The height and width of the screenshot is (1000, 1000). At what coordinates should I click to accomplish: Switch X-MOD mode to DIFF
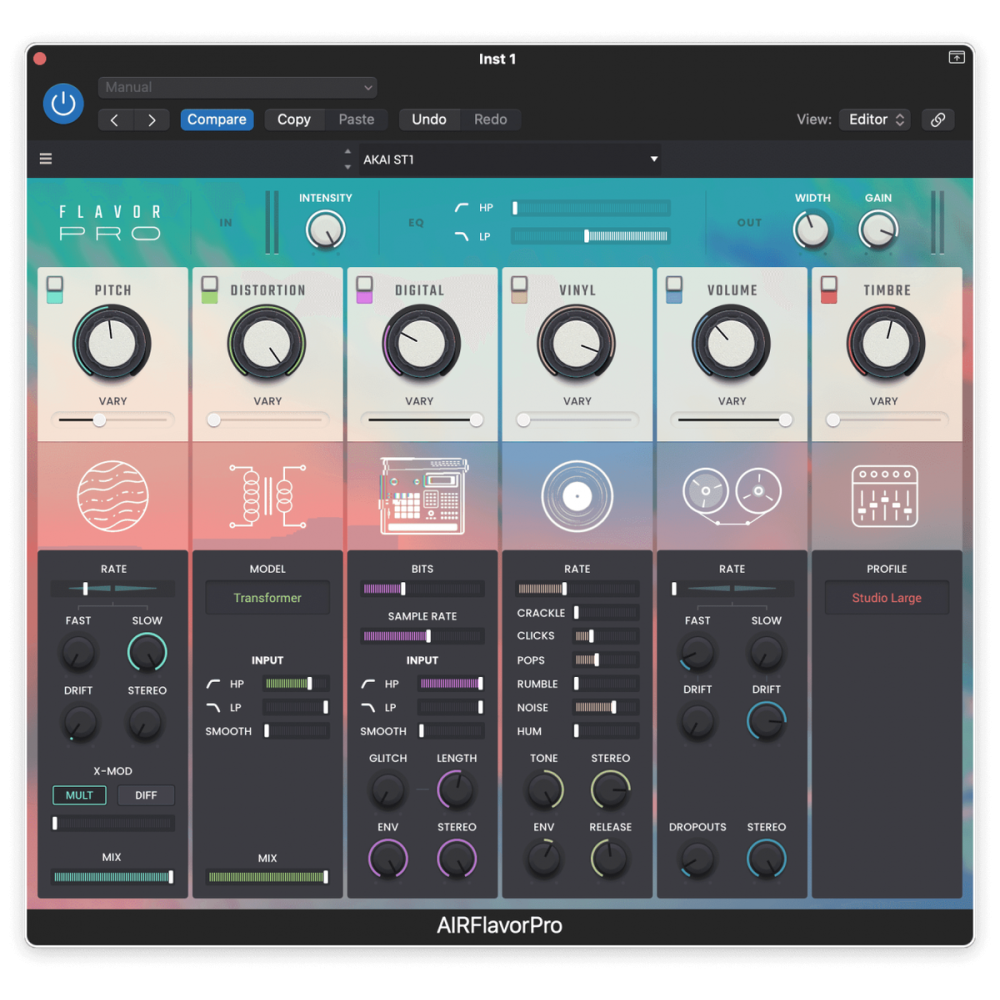(x=146, y=795)
